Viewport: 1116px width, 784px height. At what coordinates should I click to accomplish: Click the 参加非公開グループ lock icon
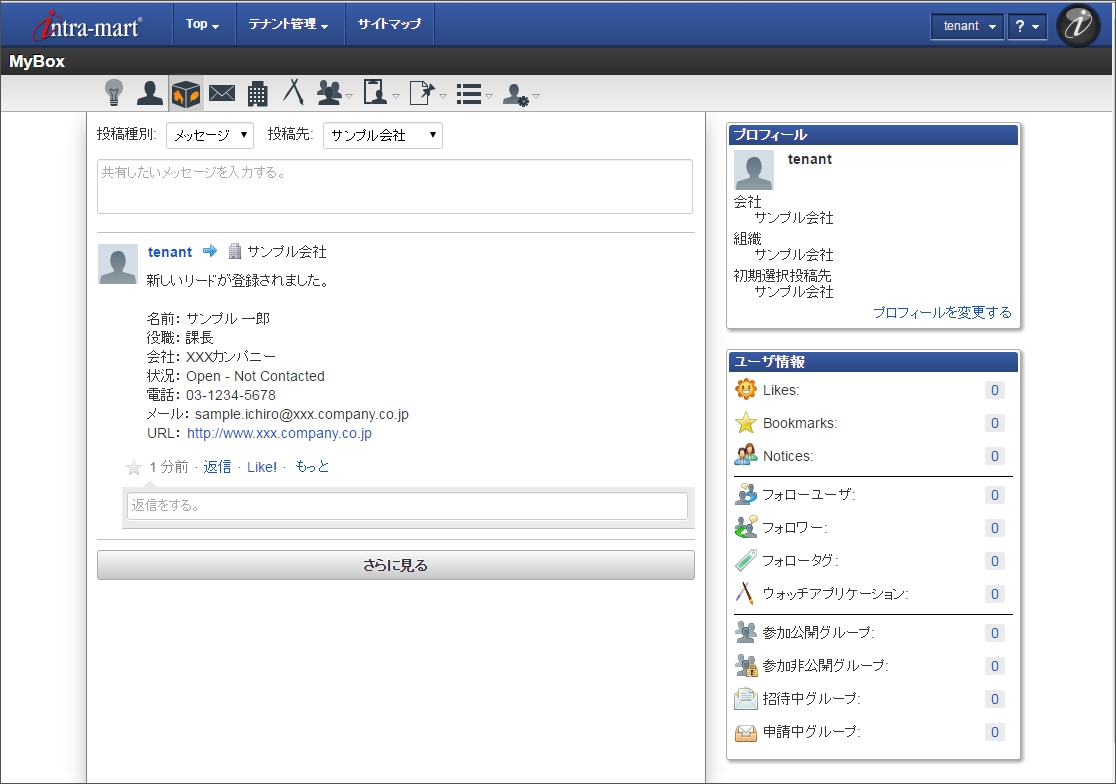click(746, 665)
